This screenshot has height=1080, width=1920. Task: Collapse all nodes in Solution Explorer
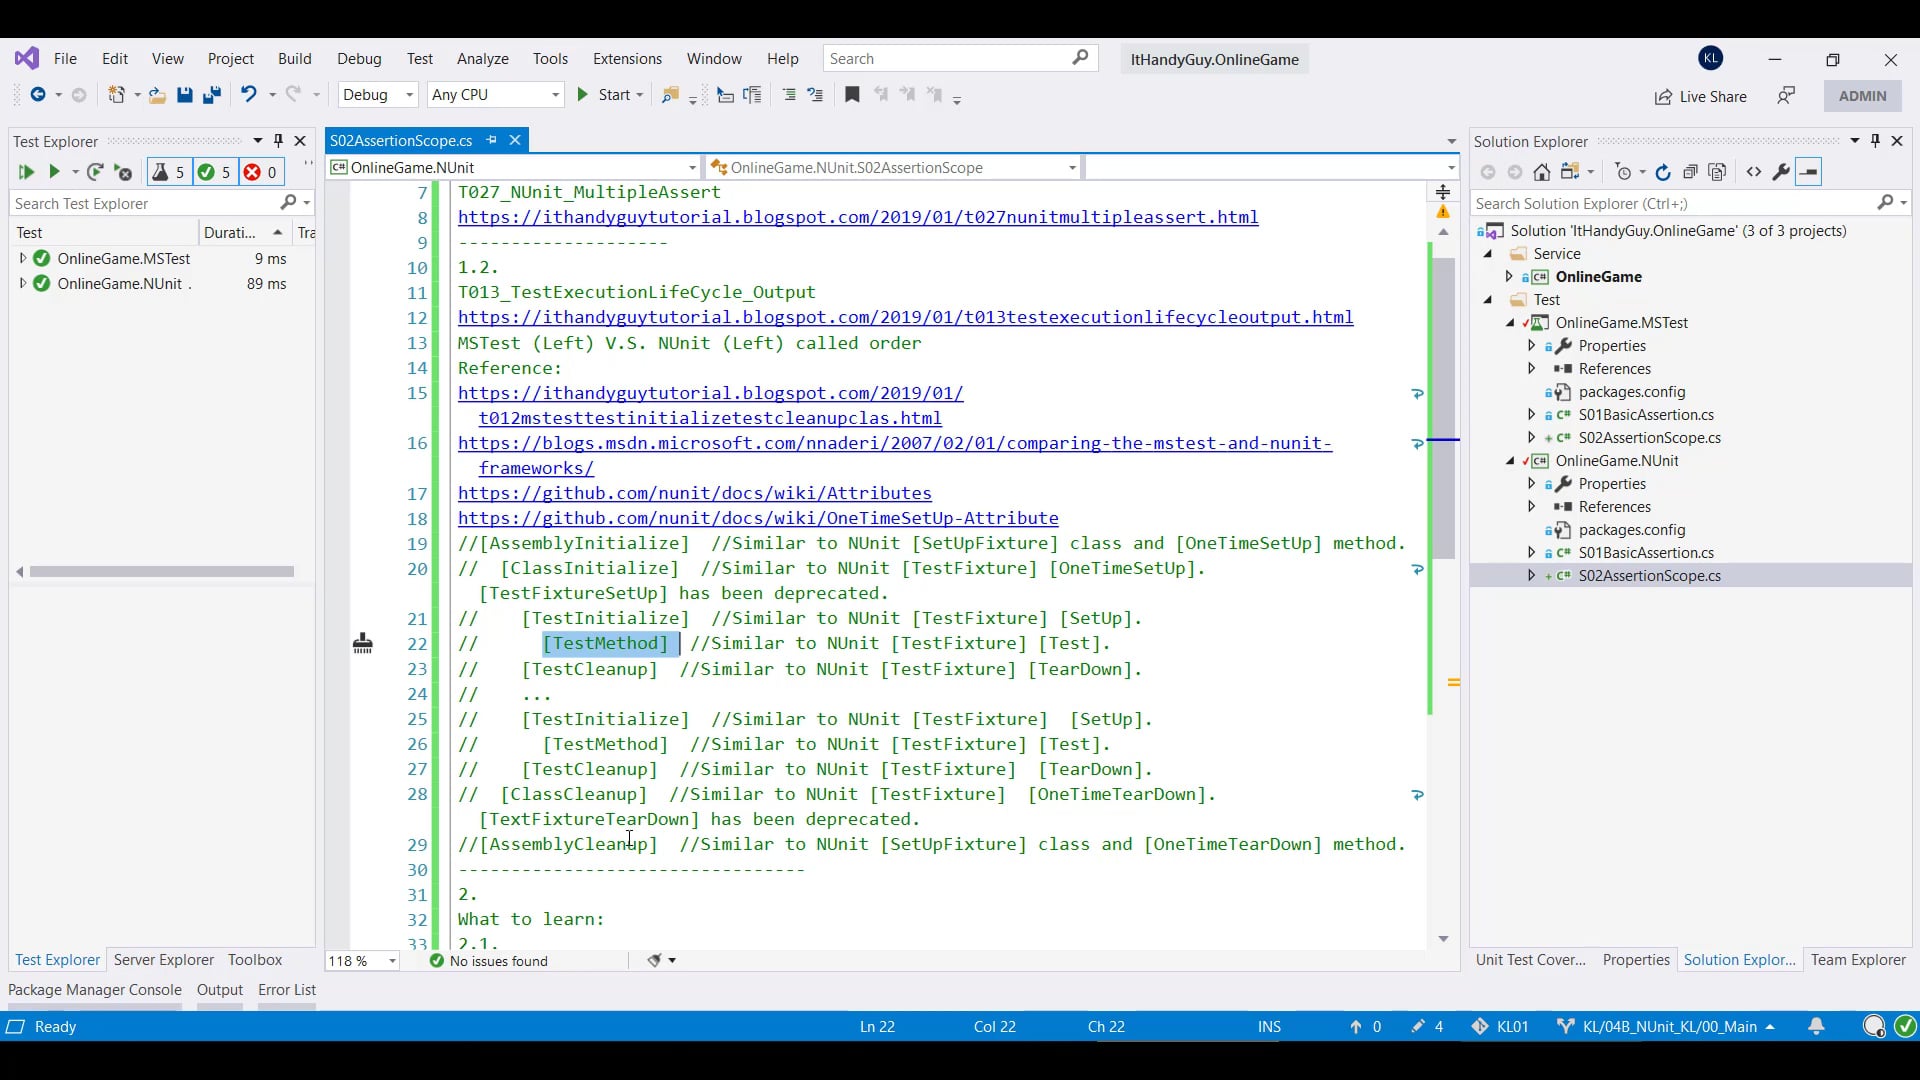point(1690,171)
